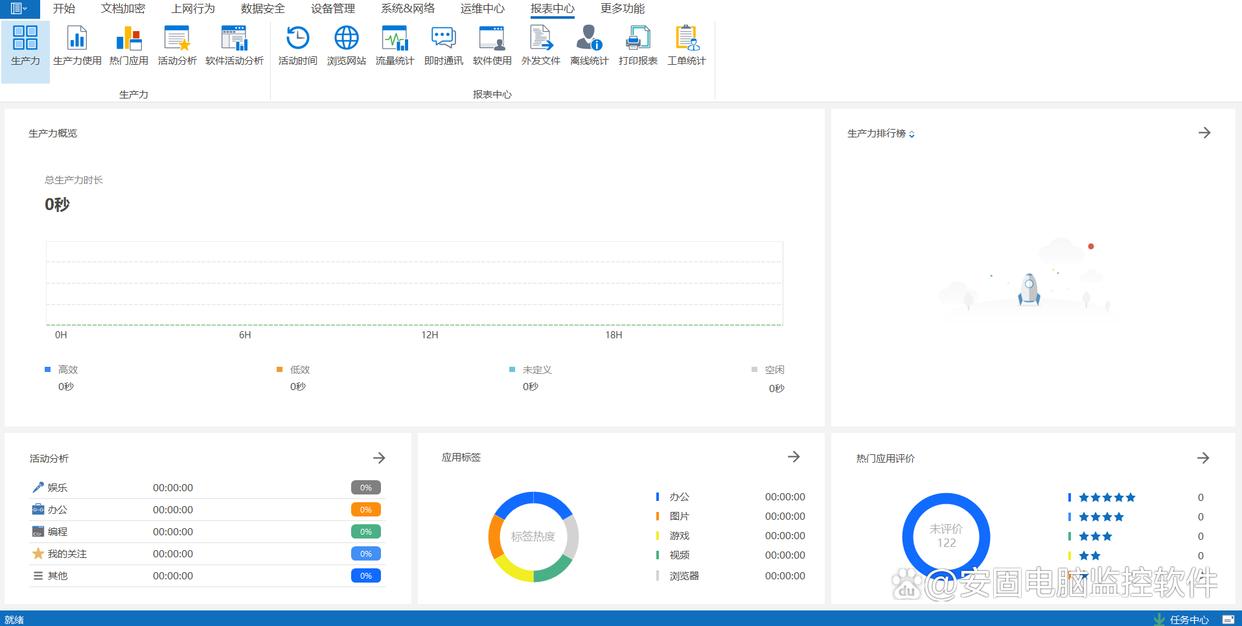Open 任务中心 in the status bar

pos(1188,619)
